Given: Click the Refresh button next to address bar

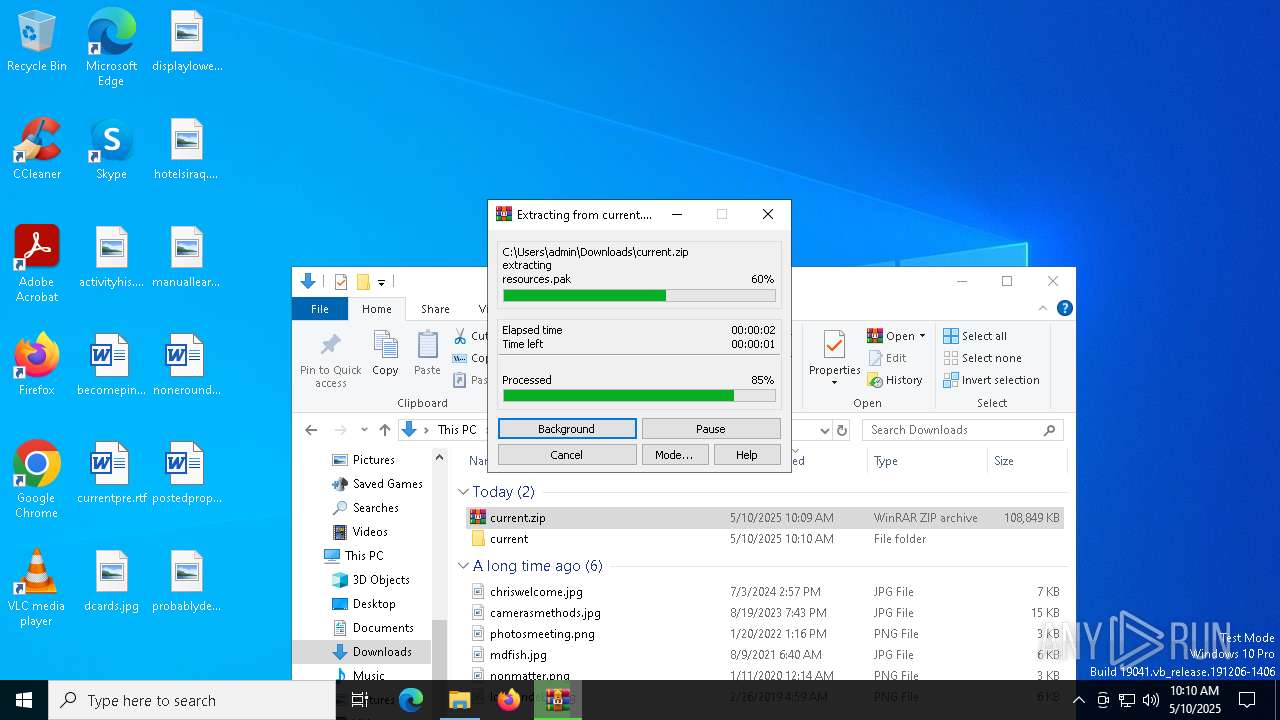Looking at the screenshot, I should (842, 430).
